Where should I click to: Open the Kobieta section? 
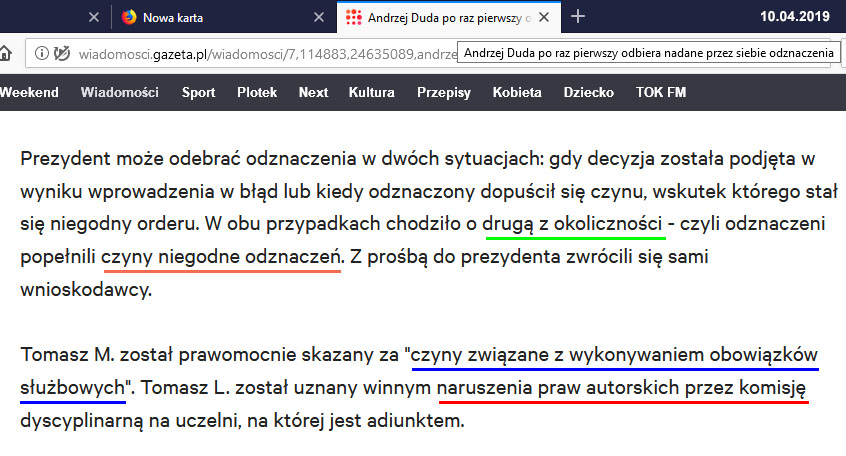517,92
